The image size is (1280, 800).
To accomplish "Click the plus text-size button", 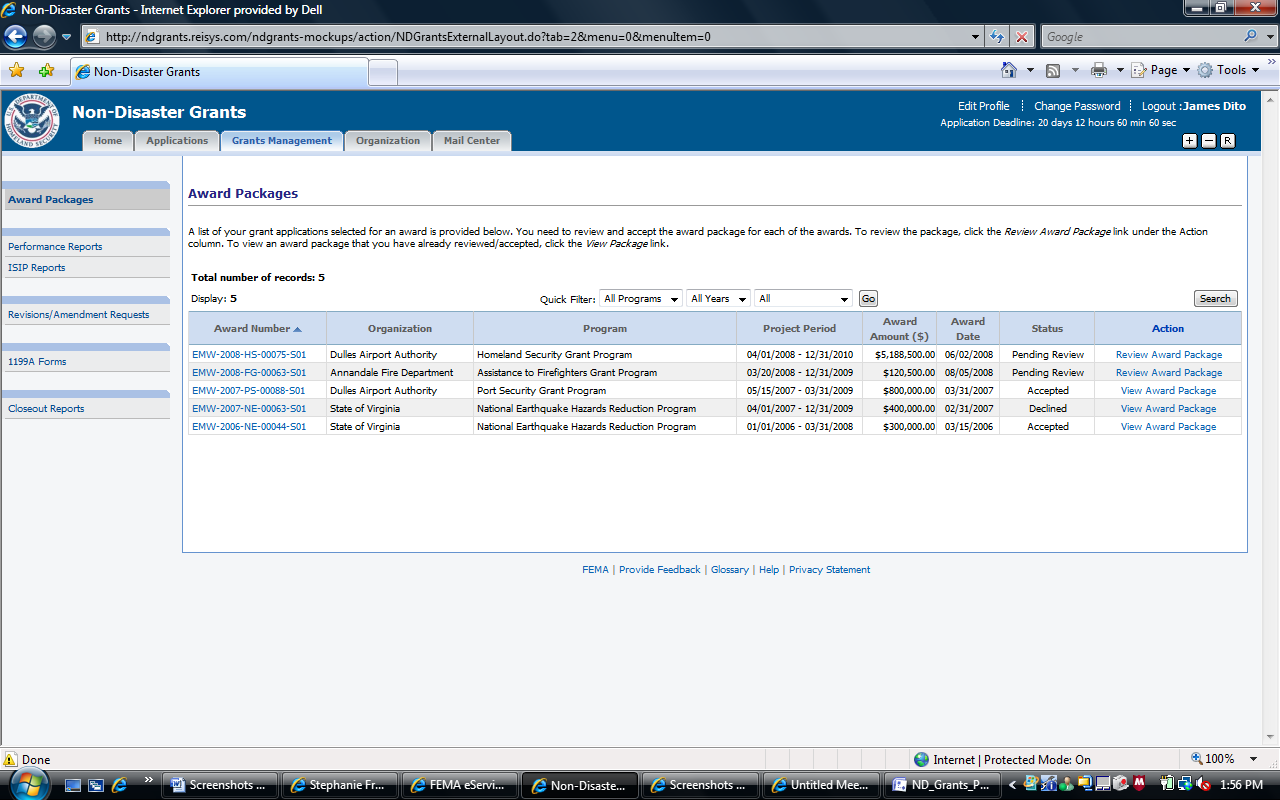I will [x=1190, y=141].
